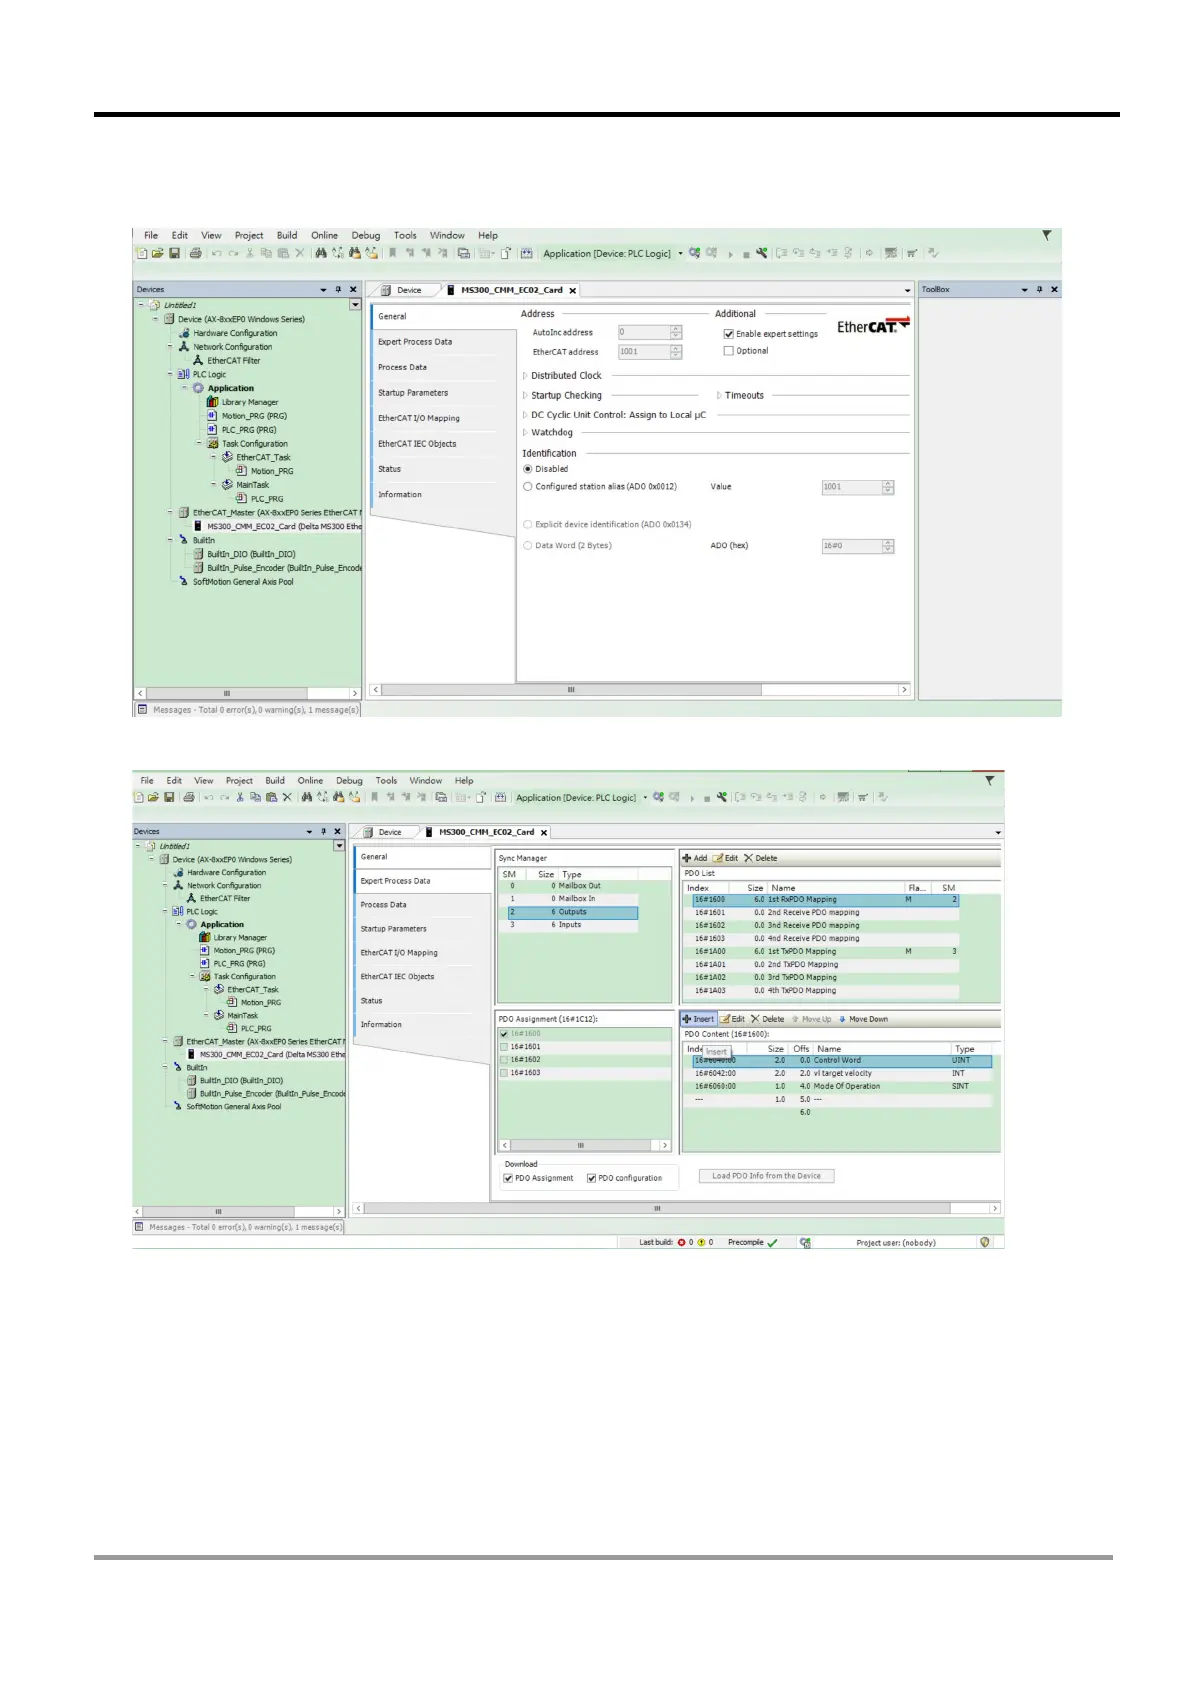This screenshot has height=1684, width=1191.
Task: Select Library Manager icon in upper device tree
Action: (x=212, y=402)
